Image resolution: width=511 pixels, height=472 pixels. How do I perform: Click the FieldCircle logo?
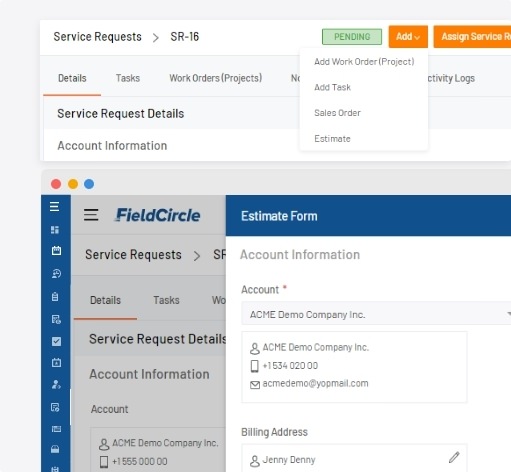pos(157,215)
